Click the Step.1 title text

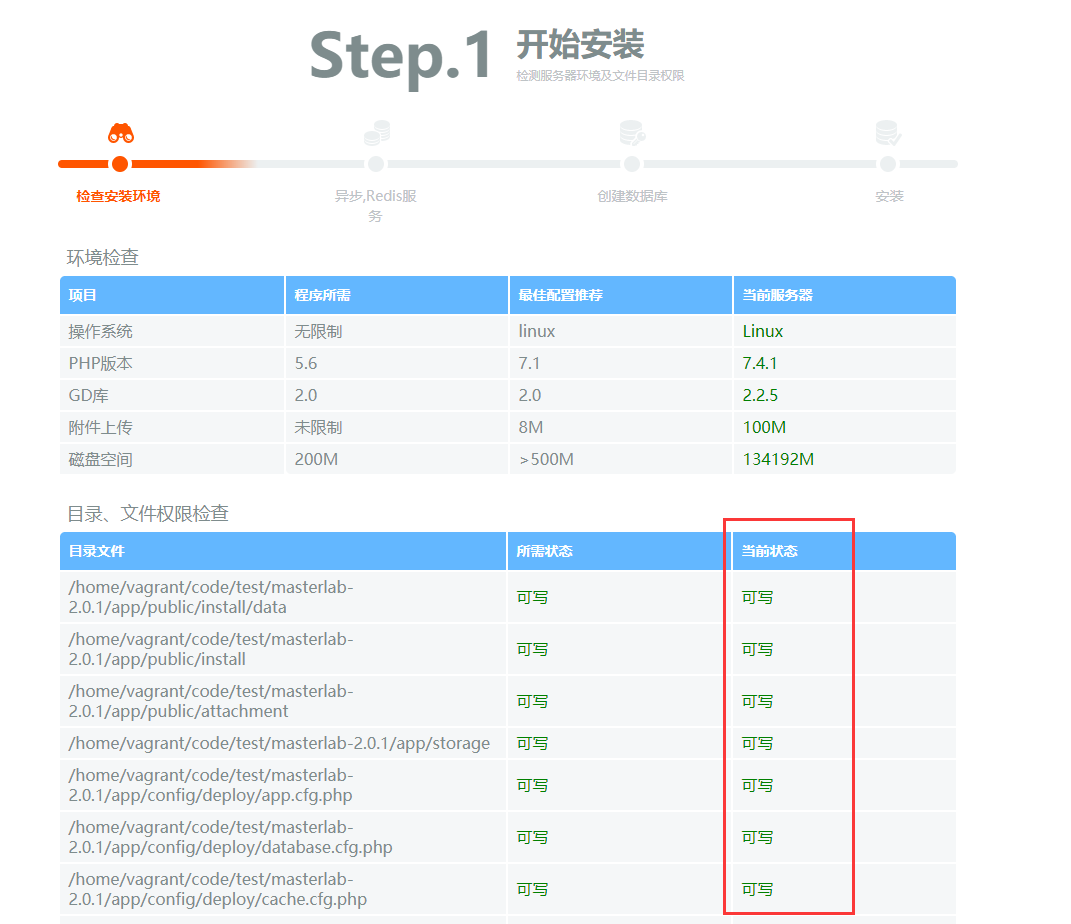pyautogui.click(x=401, y=57)
